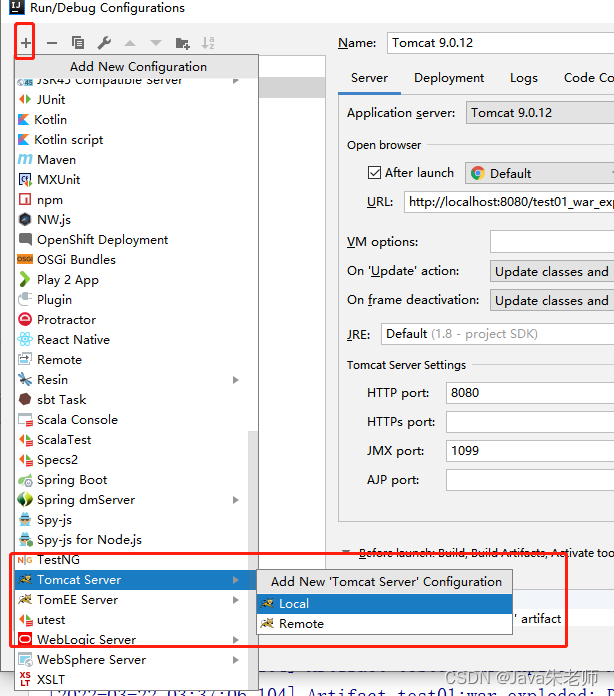Expand Resin submenu arrow
The height and width of the screenshot is (696, 614).
click(x=236, y=380)
